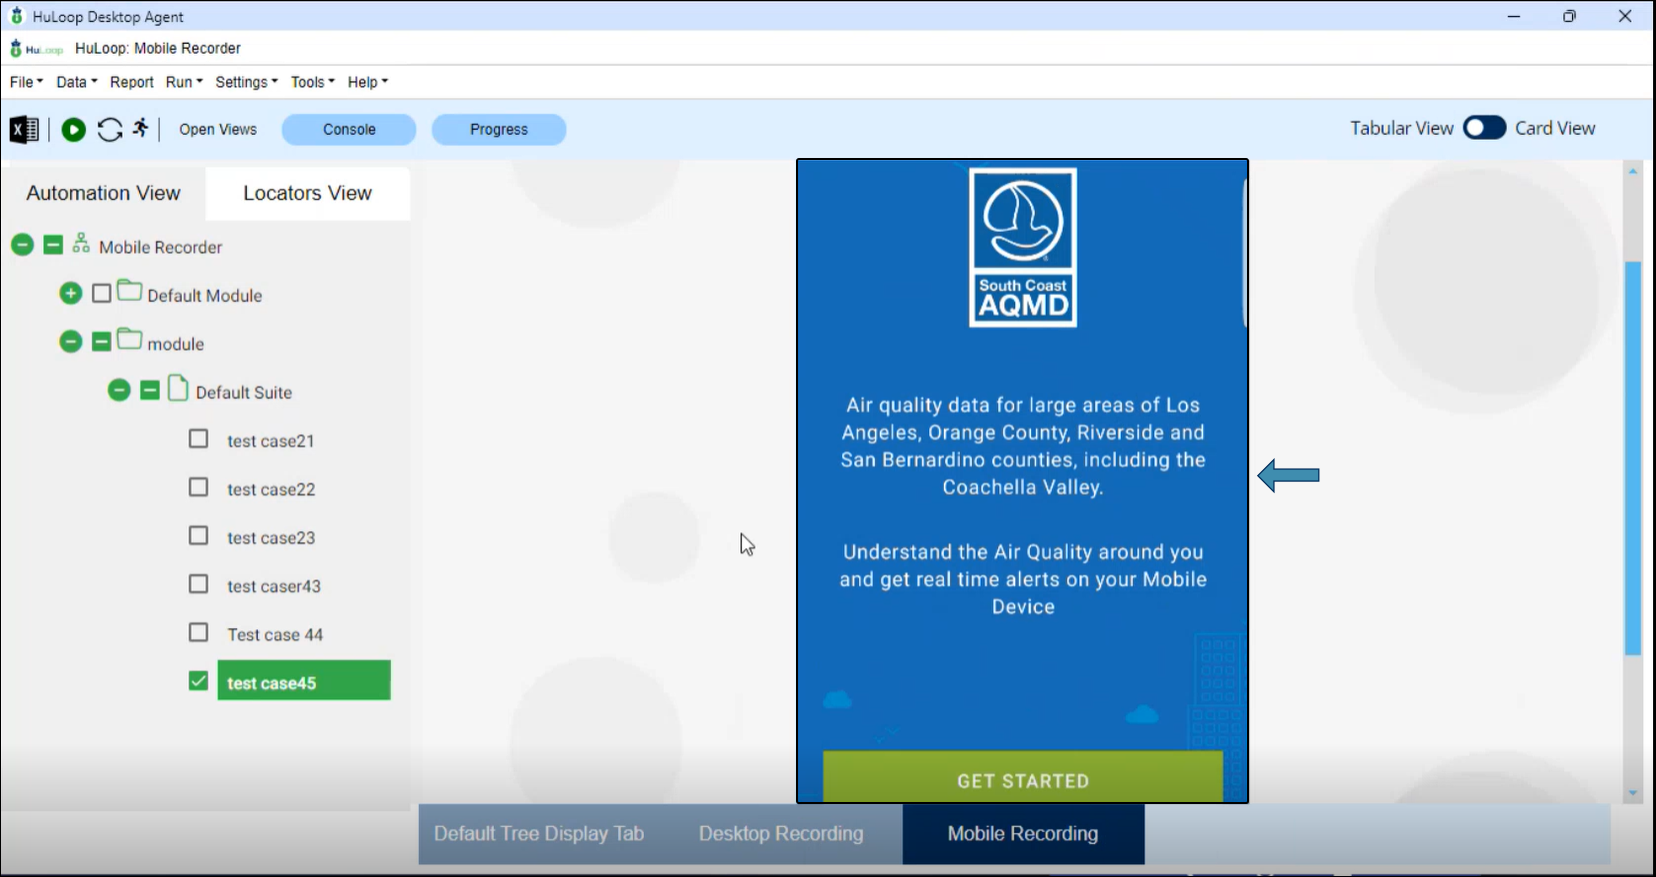
Task: Select test case21 in the tree
Action: pos(271,441)
